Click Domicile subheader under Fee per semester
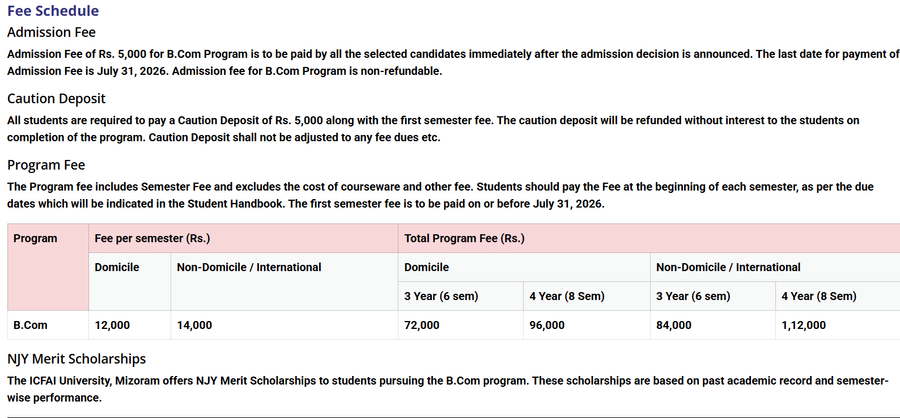 click(x=117, y=267)
